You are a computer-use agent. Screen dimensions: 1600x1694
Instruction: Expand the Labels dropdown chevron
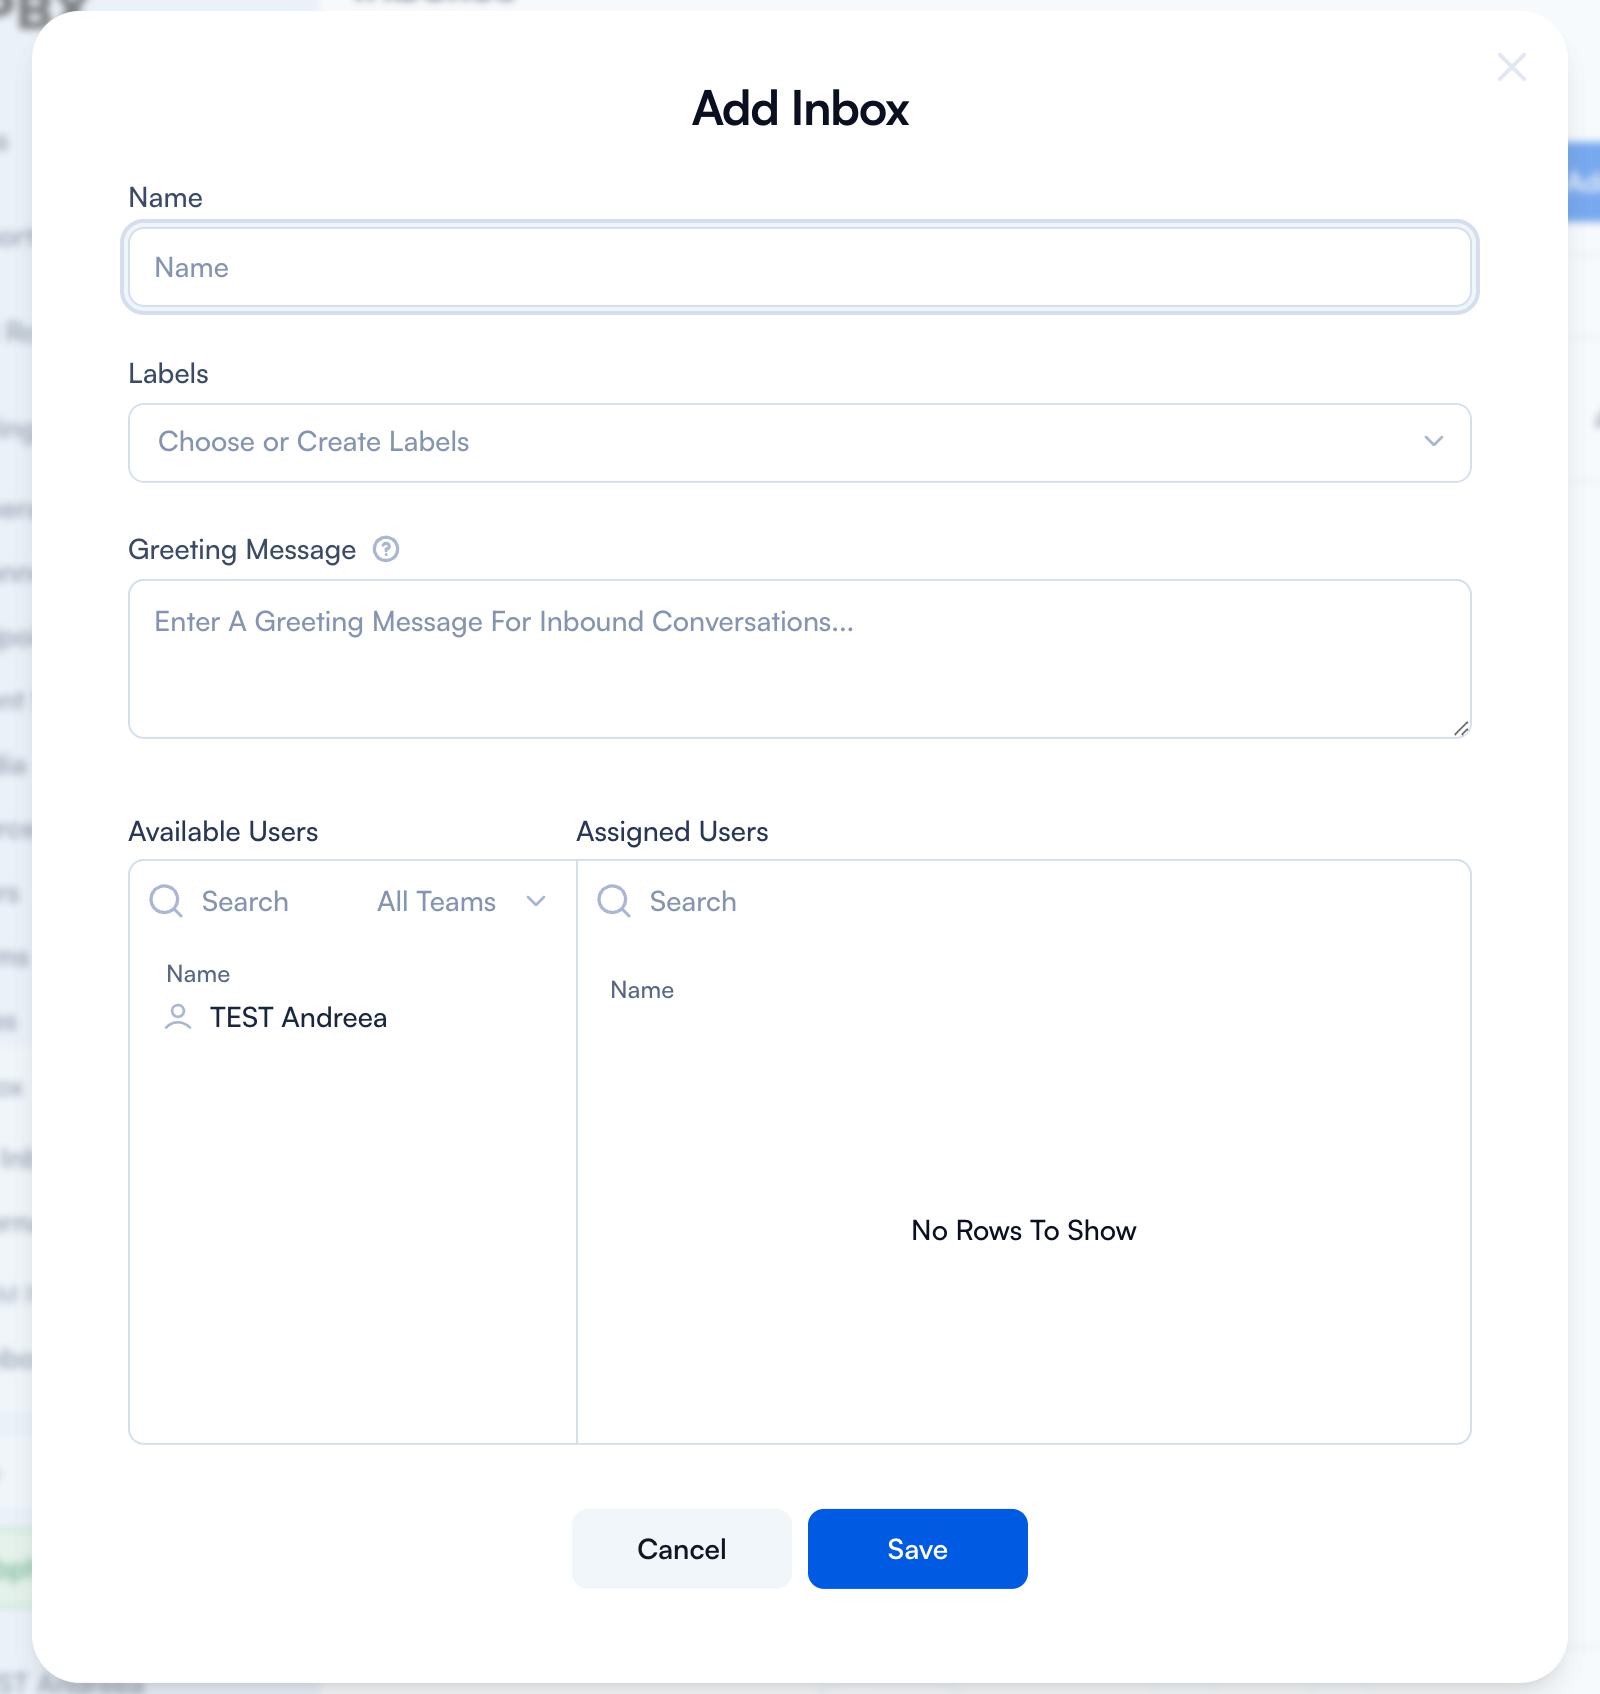pos(1433,442)
